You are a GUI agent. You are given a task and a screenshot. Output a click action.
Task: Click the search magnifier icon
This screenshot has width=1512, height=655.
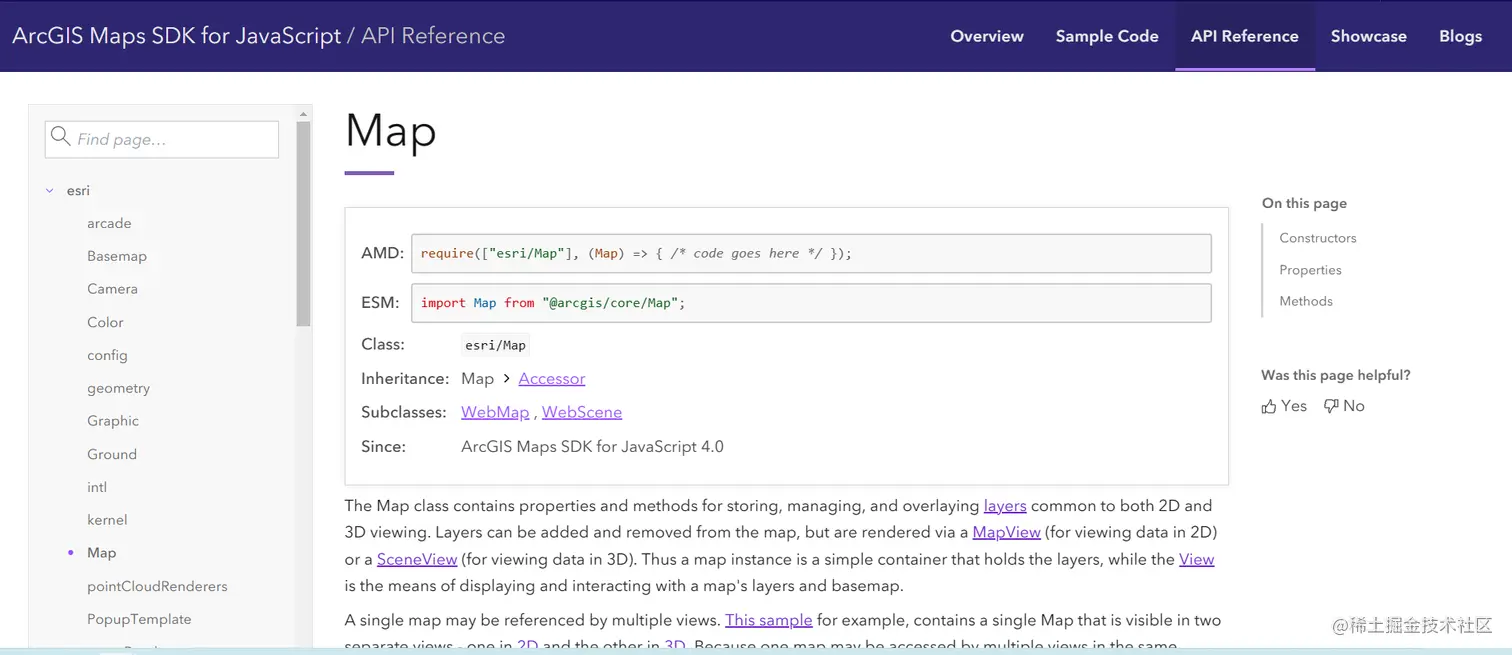click(61, 137)
